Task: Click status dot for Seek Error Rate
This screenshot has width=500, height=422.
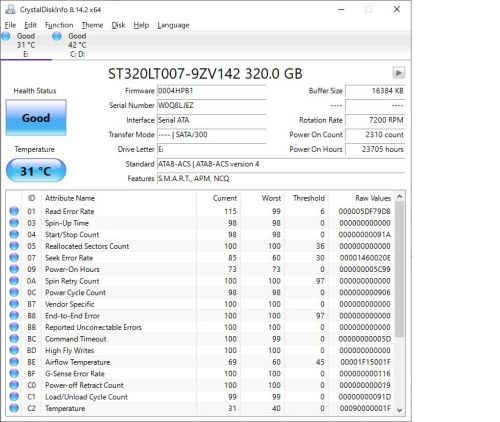Action: coord(14,257)
